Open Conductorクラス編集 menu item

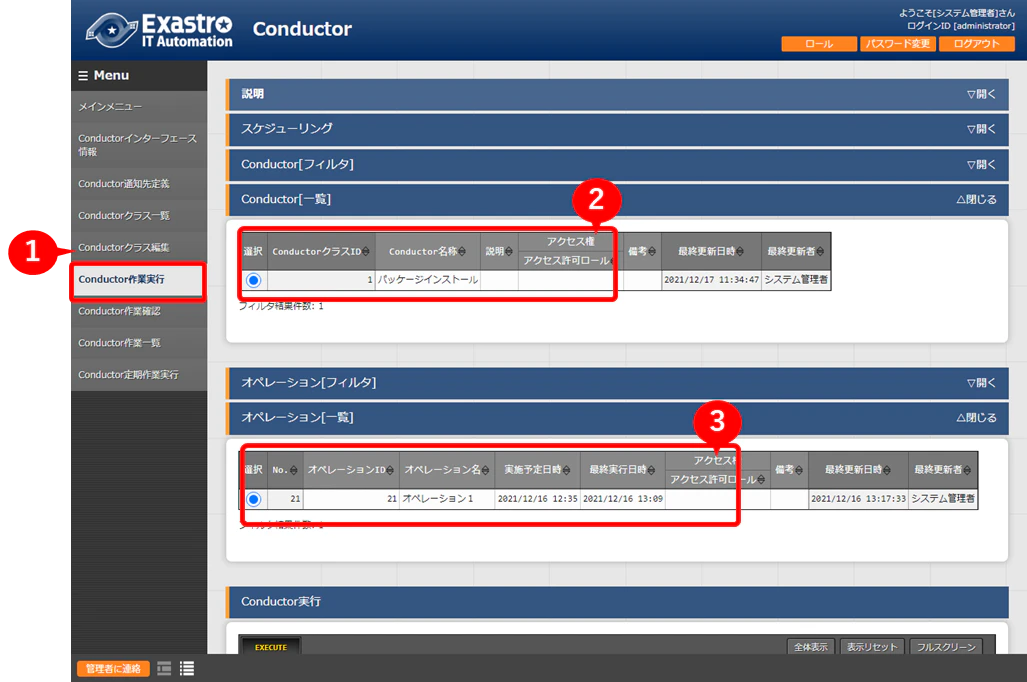point(139,248)
